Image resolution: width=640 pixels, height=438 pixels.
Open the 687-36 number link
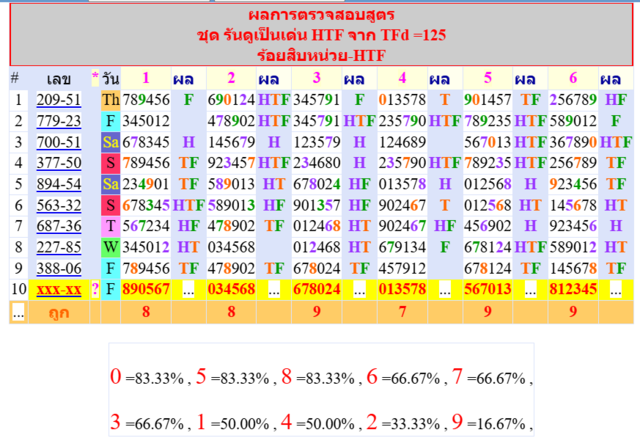pyautogui.click(x=59, y=226)
